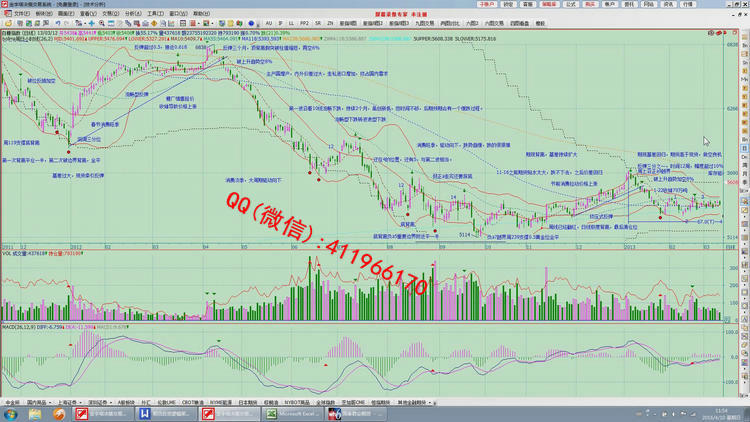Open the 其他金融期货 bottom tab dropdown
This screenshot has width=750, height=422.
click(x=430, y=403)
